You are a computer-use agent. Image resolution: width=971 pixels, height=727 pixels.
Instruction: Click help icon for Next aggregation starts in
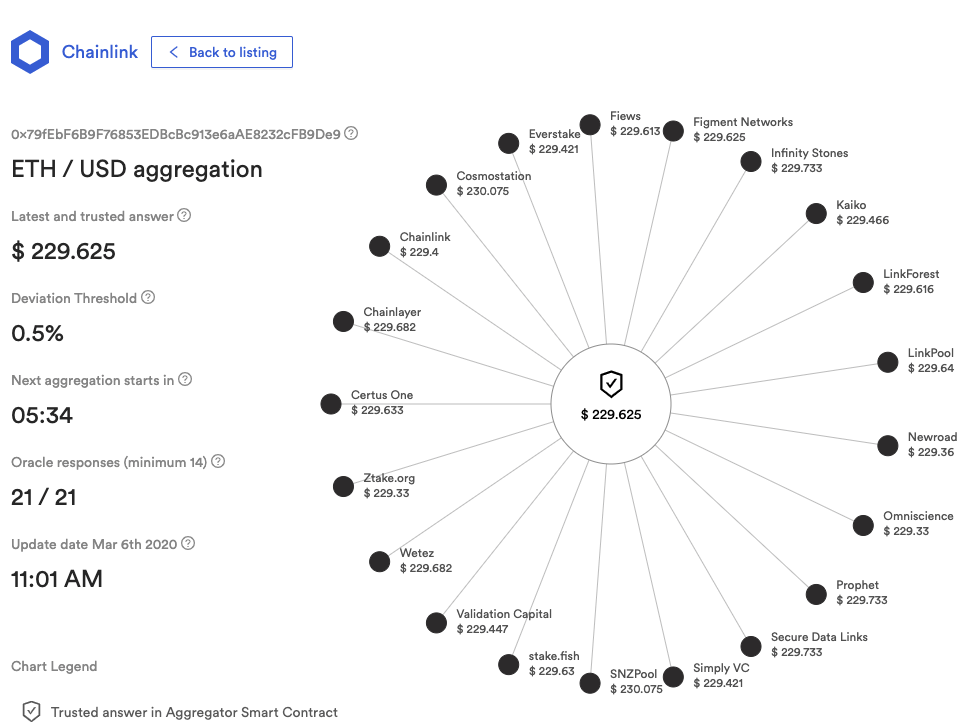click(185, 380)
